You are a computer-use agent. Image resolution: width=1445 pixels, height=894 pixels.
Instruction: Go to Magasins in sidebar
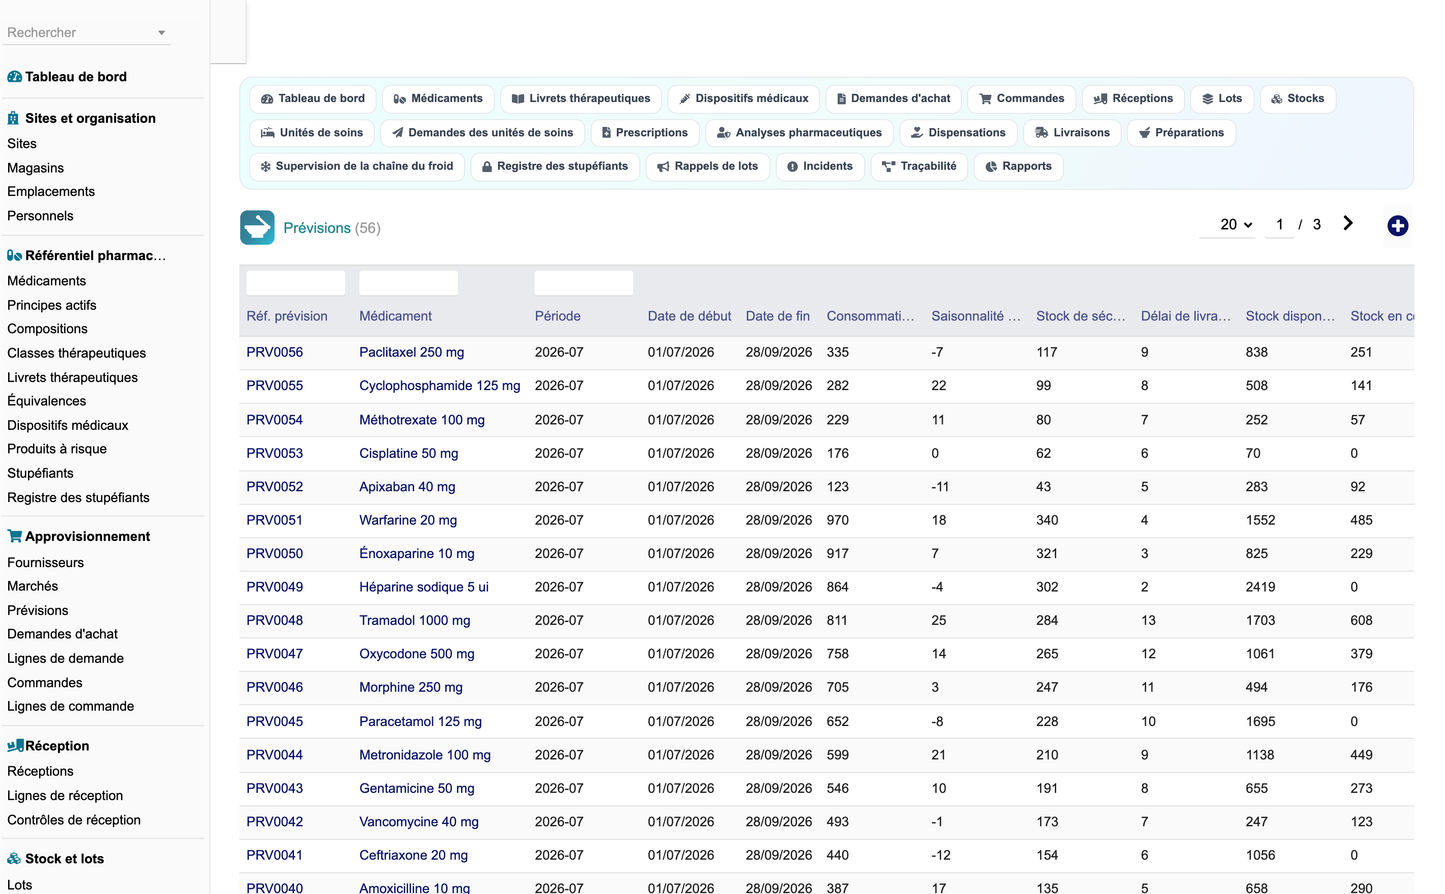(x=36, y=168)
